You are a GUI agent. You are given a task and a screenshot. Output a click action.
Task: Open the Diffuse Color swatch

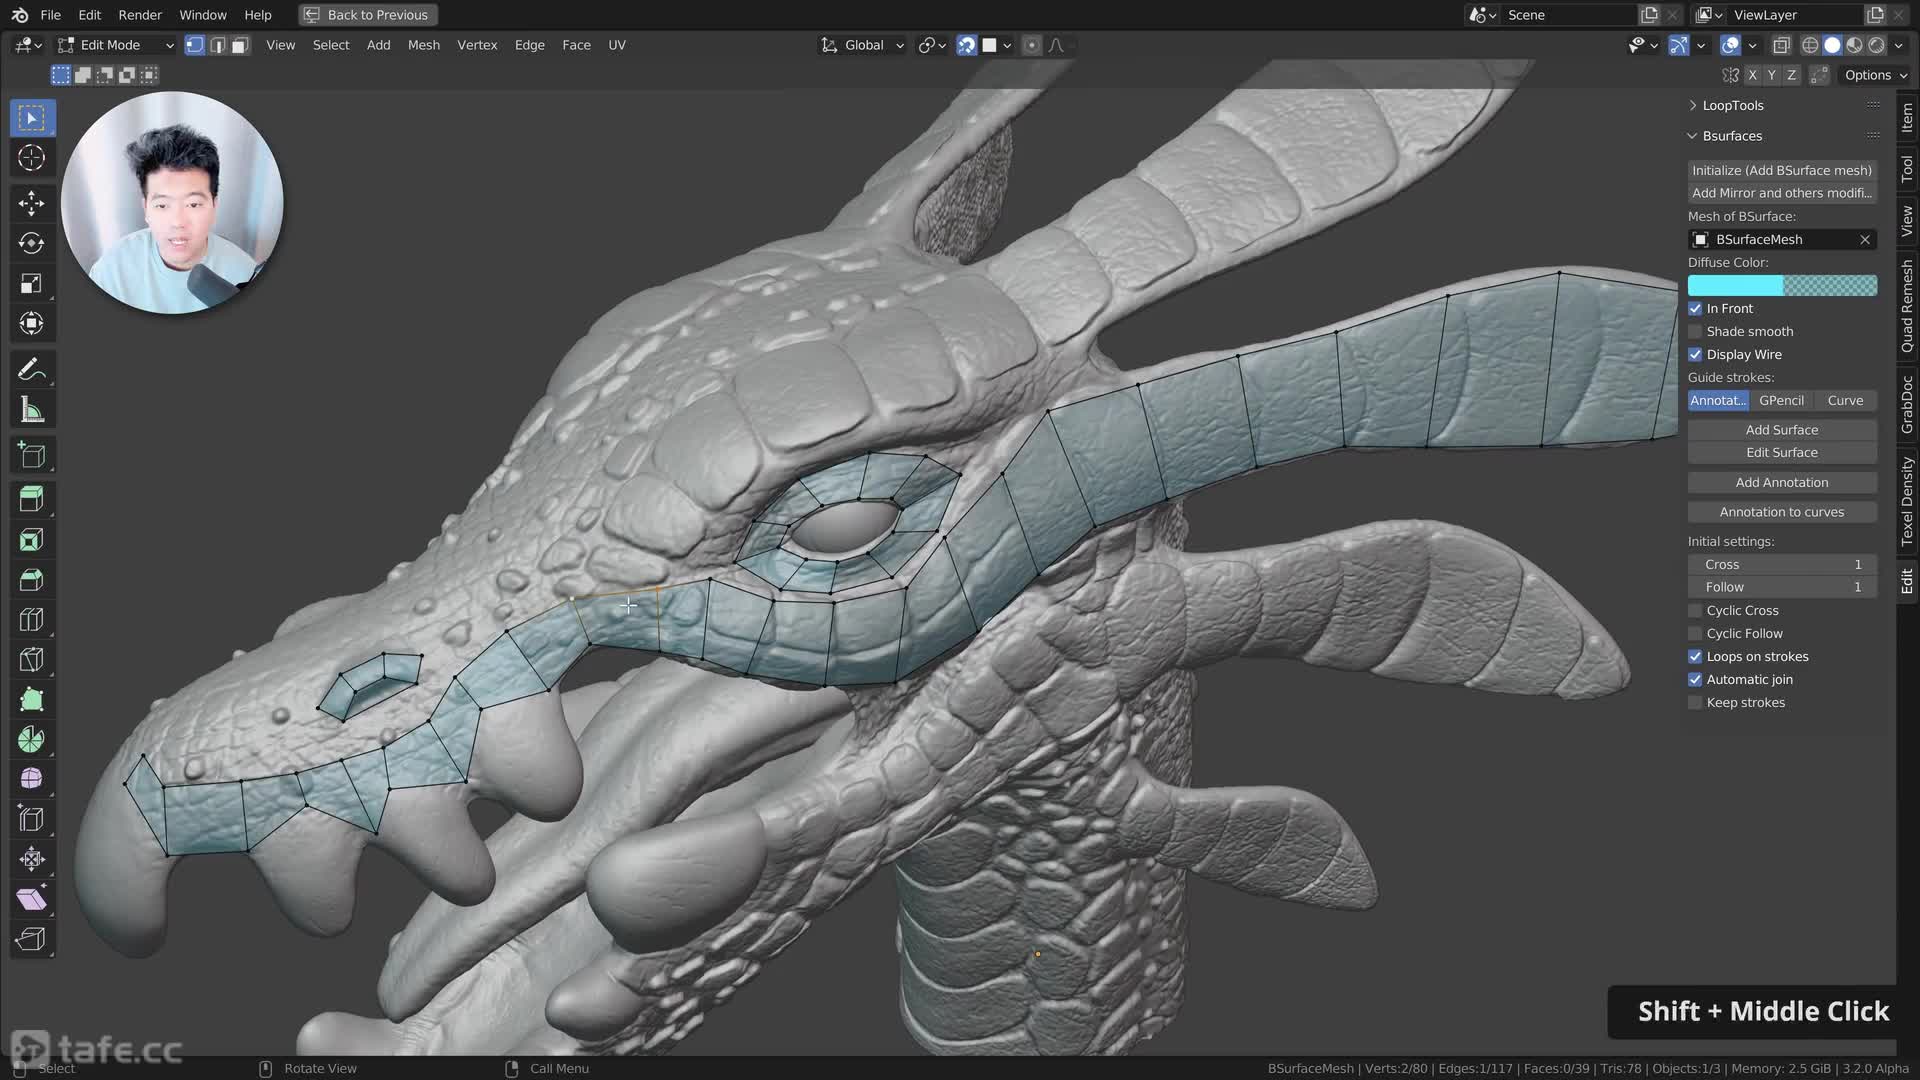point(1781,286)
